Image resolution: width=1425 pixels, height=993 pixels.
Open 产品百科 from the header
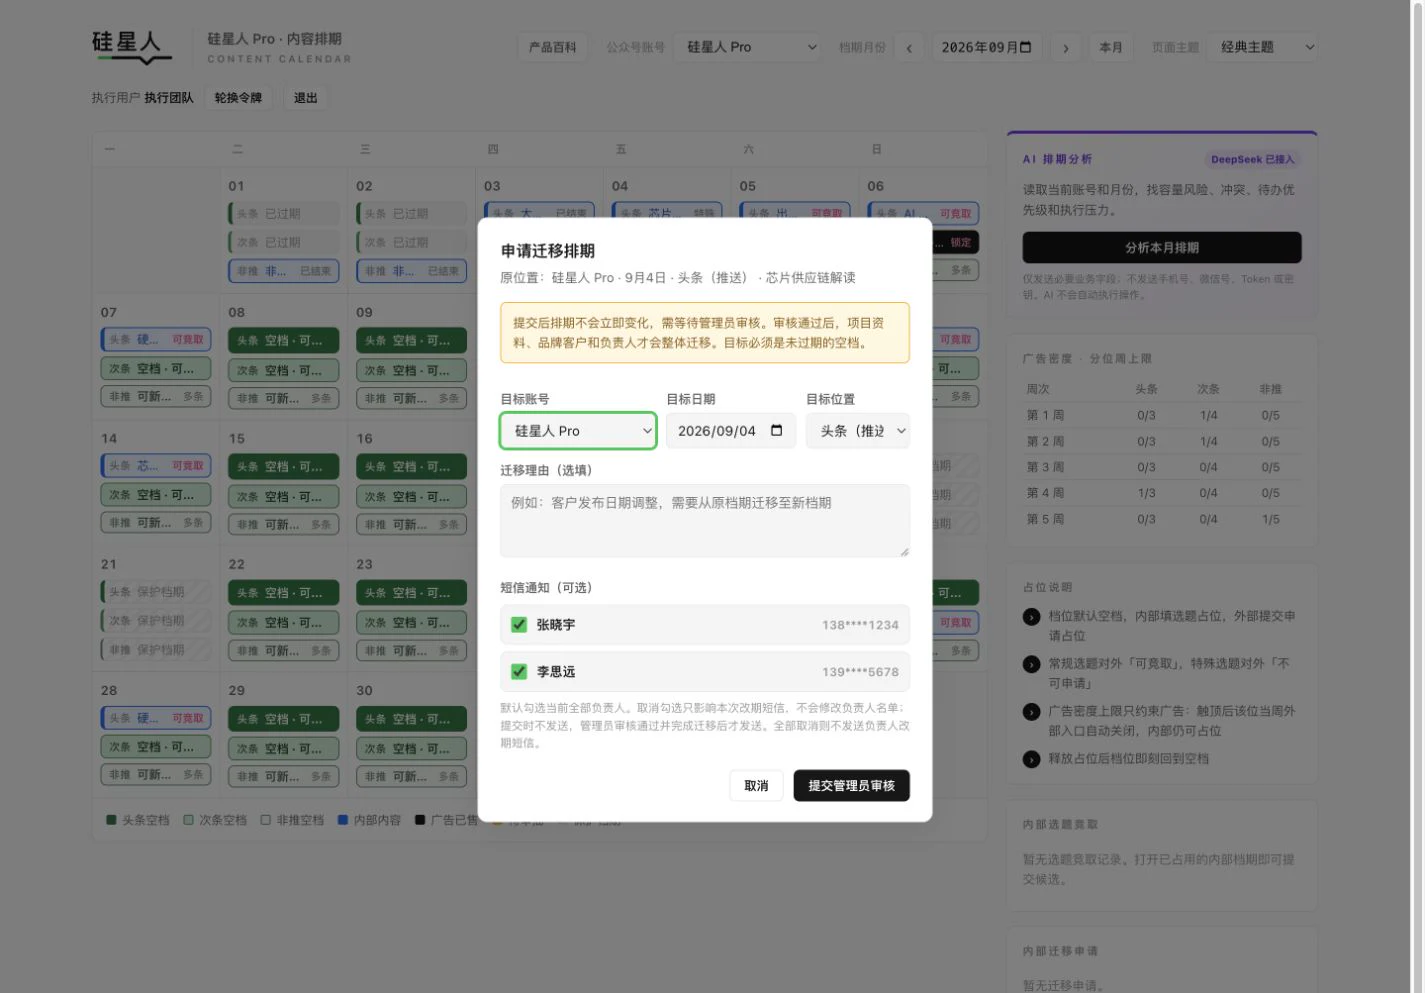[x=552, y=47]
